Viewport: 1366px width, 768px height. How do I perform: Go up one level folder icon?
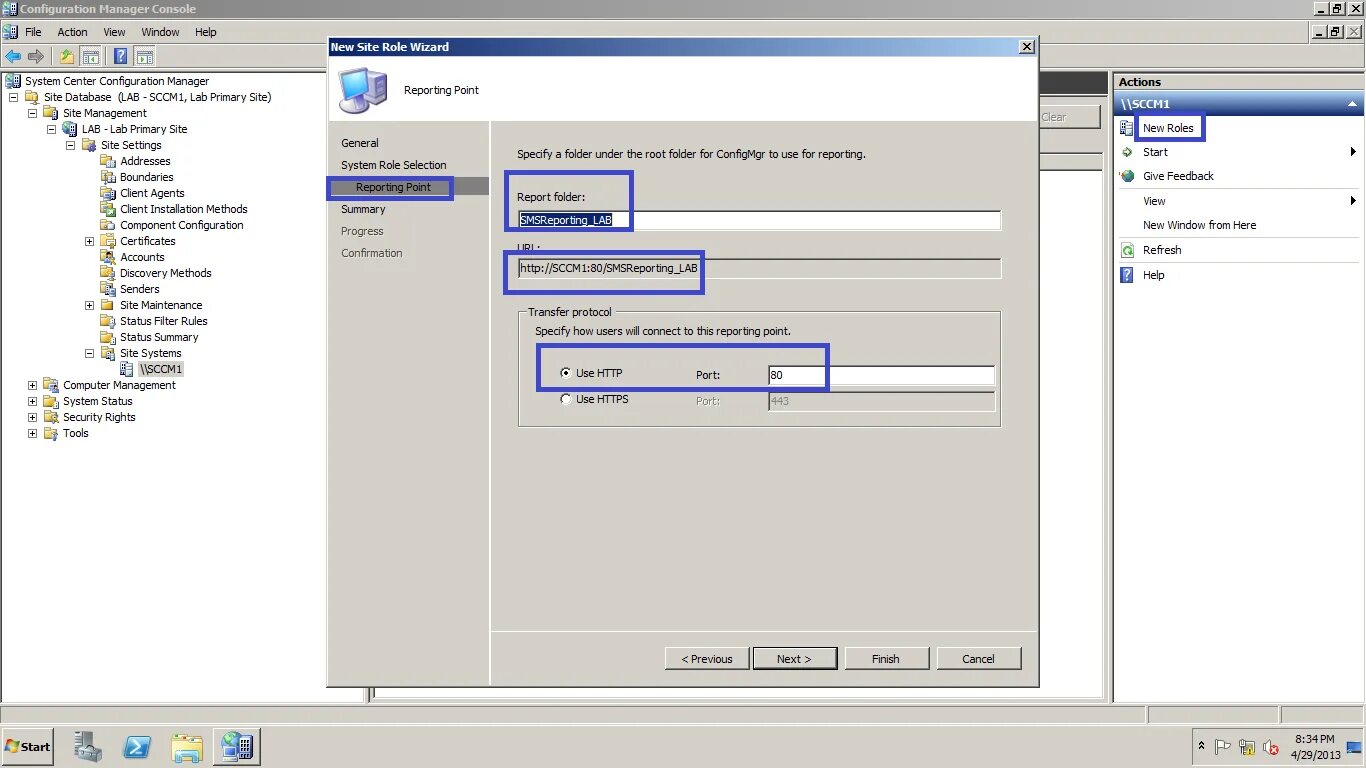coord(67,56)
